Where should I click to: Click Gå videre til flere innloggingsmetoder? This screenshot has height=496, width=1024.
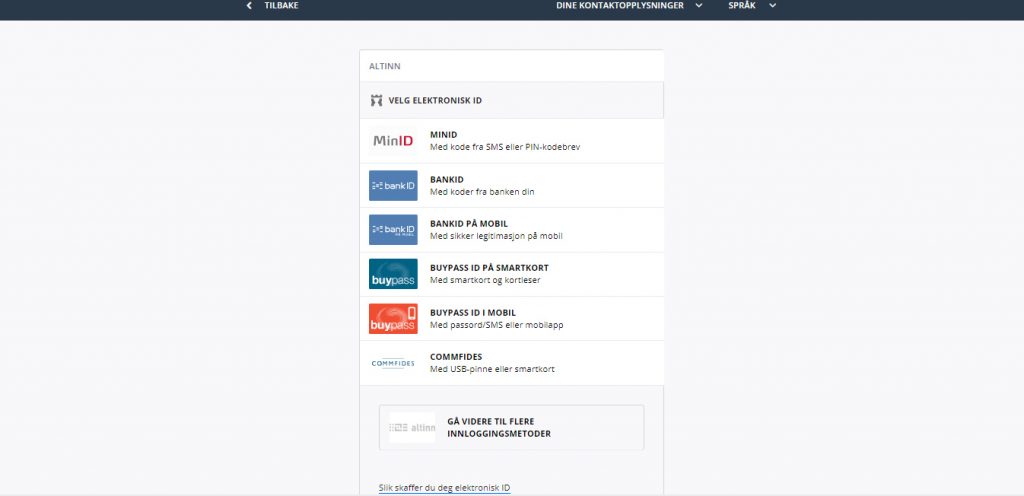(511, 427)
